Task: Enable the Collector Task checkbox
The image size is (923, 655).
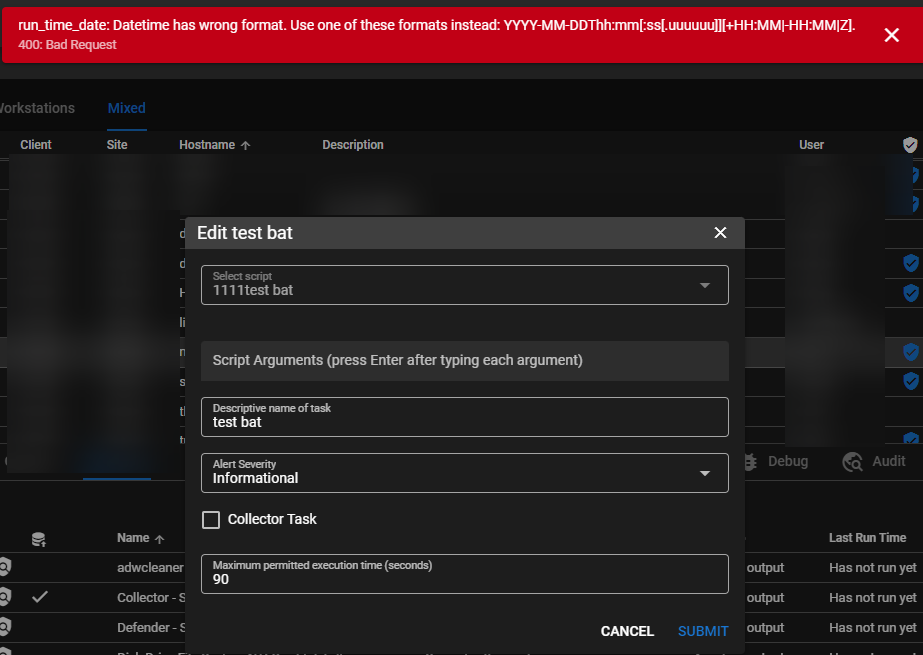Action: point(211,519)
